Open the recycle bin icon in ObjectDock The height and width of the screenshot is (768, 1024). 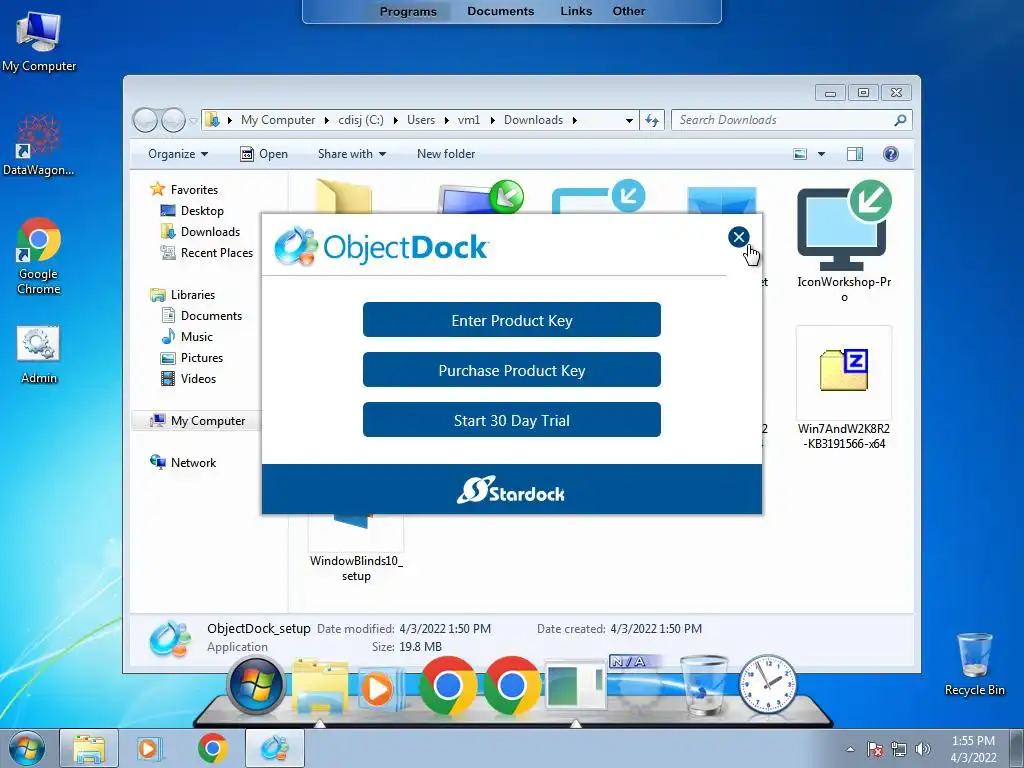click(703, 685)
